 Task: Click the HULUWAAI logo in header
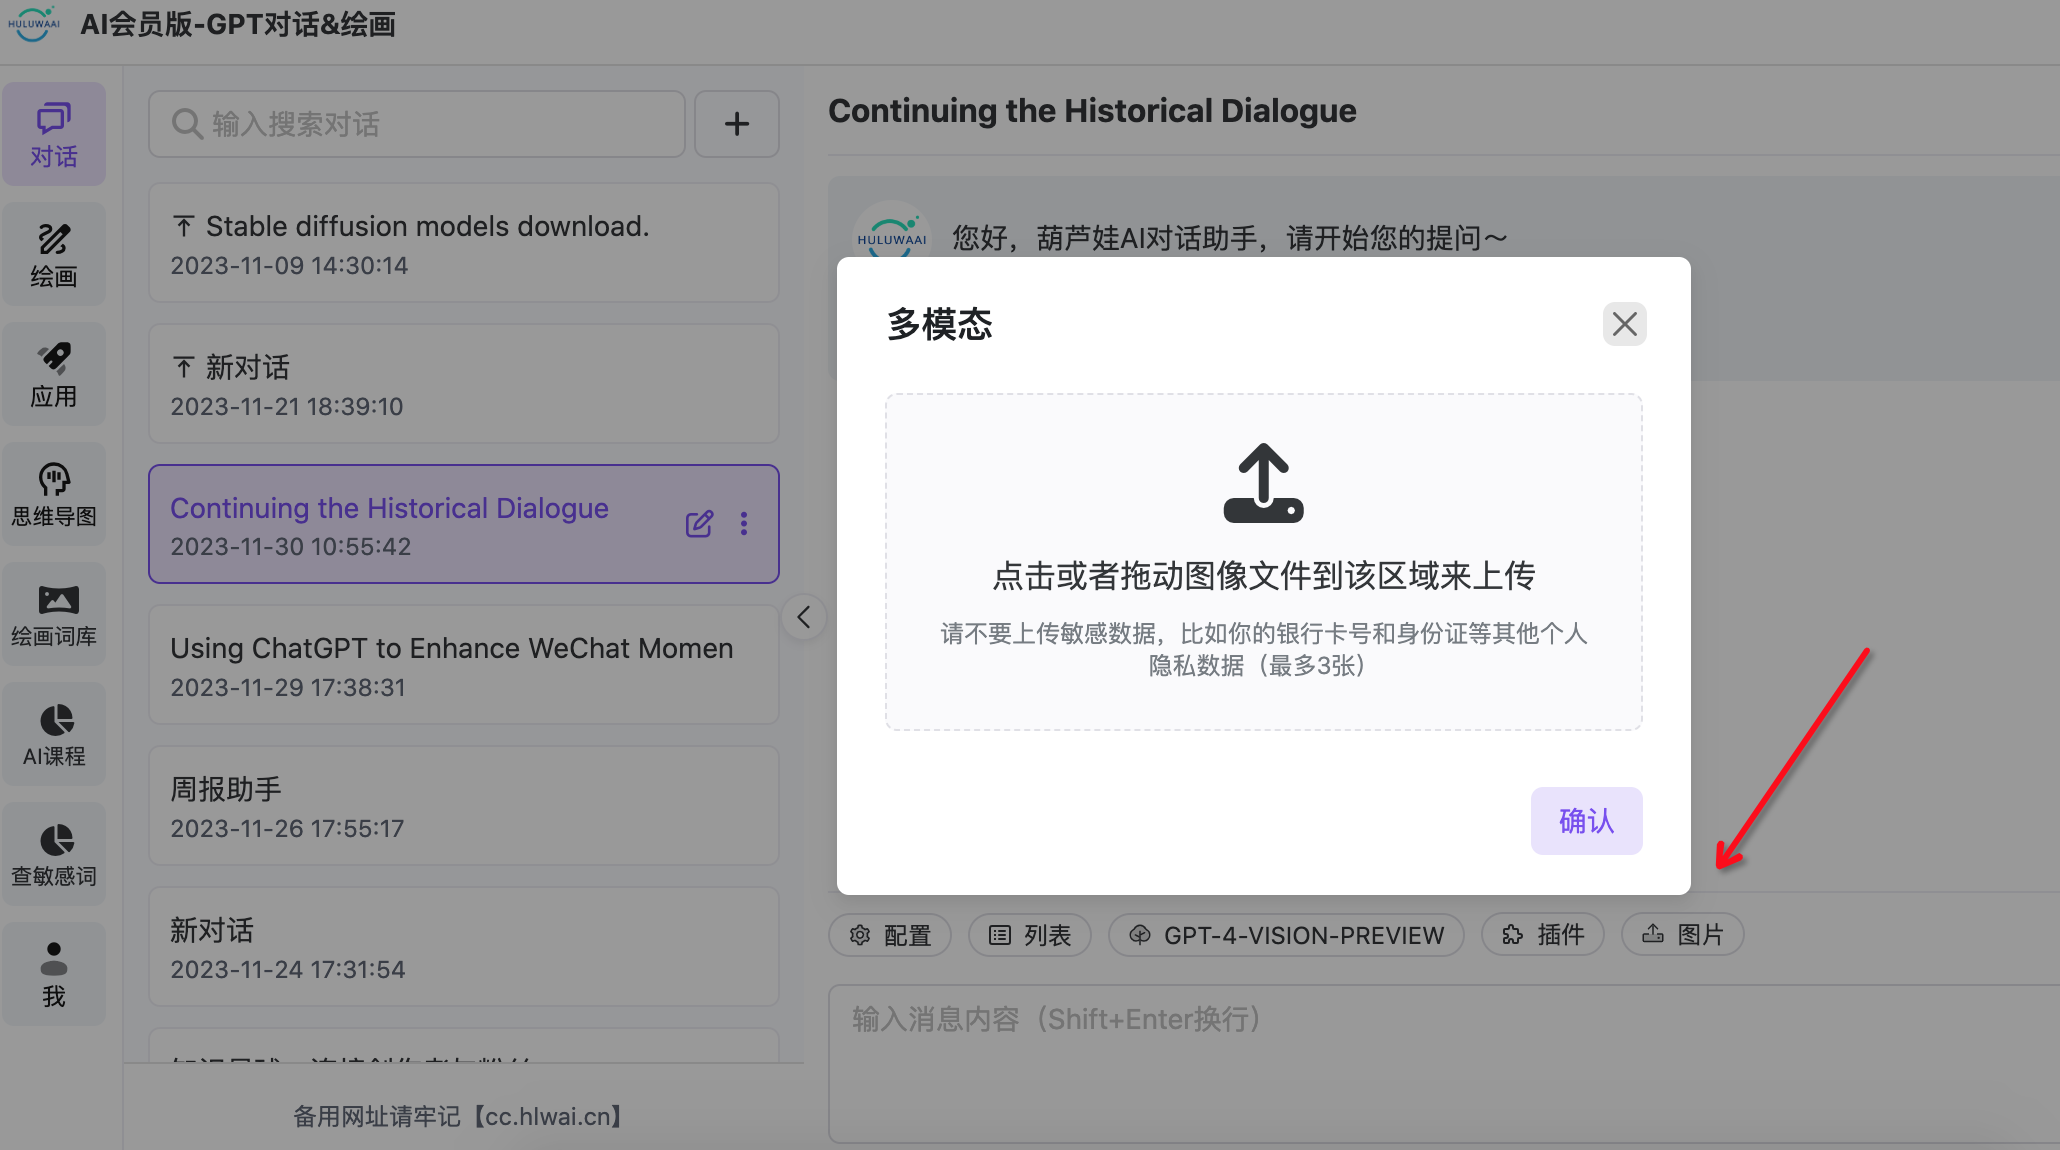[34, 24]
